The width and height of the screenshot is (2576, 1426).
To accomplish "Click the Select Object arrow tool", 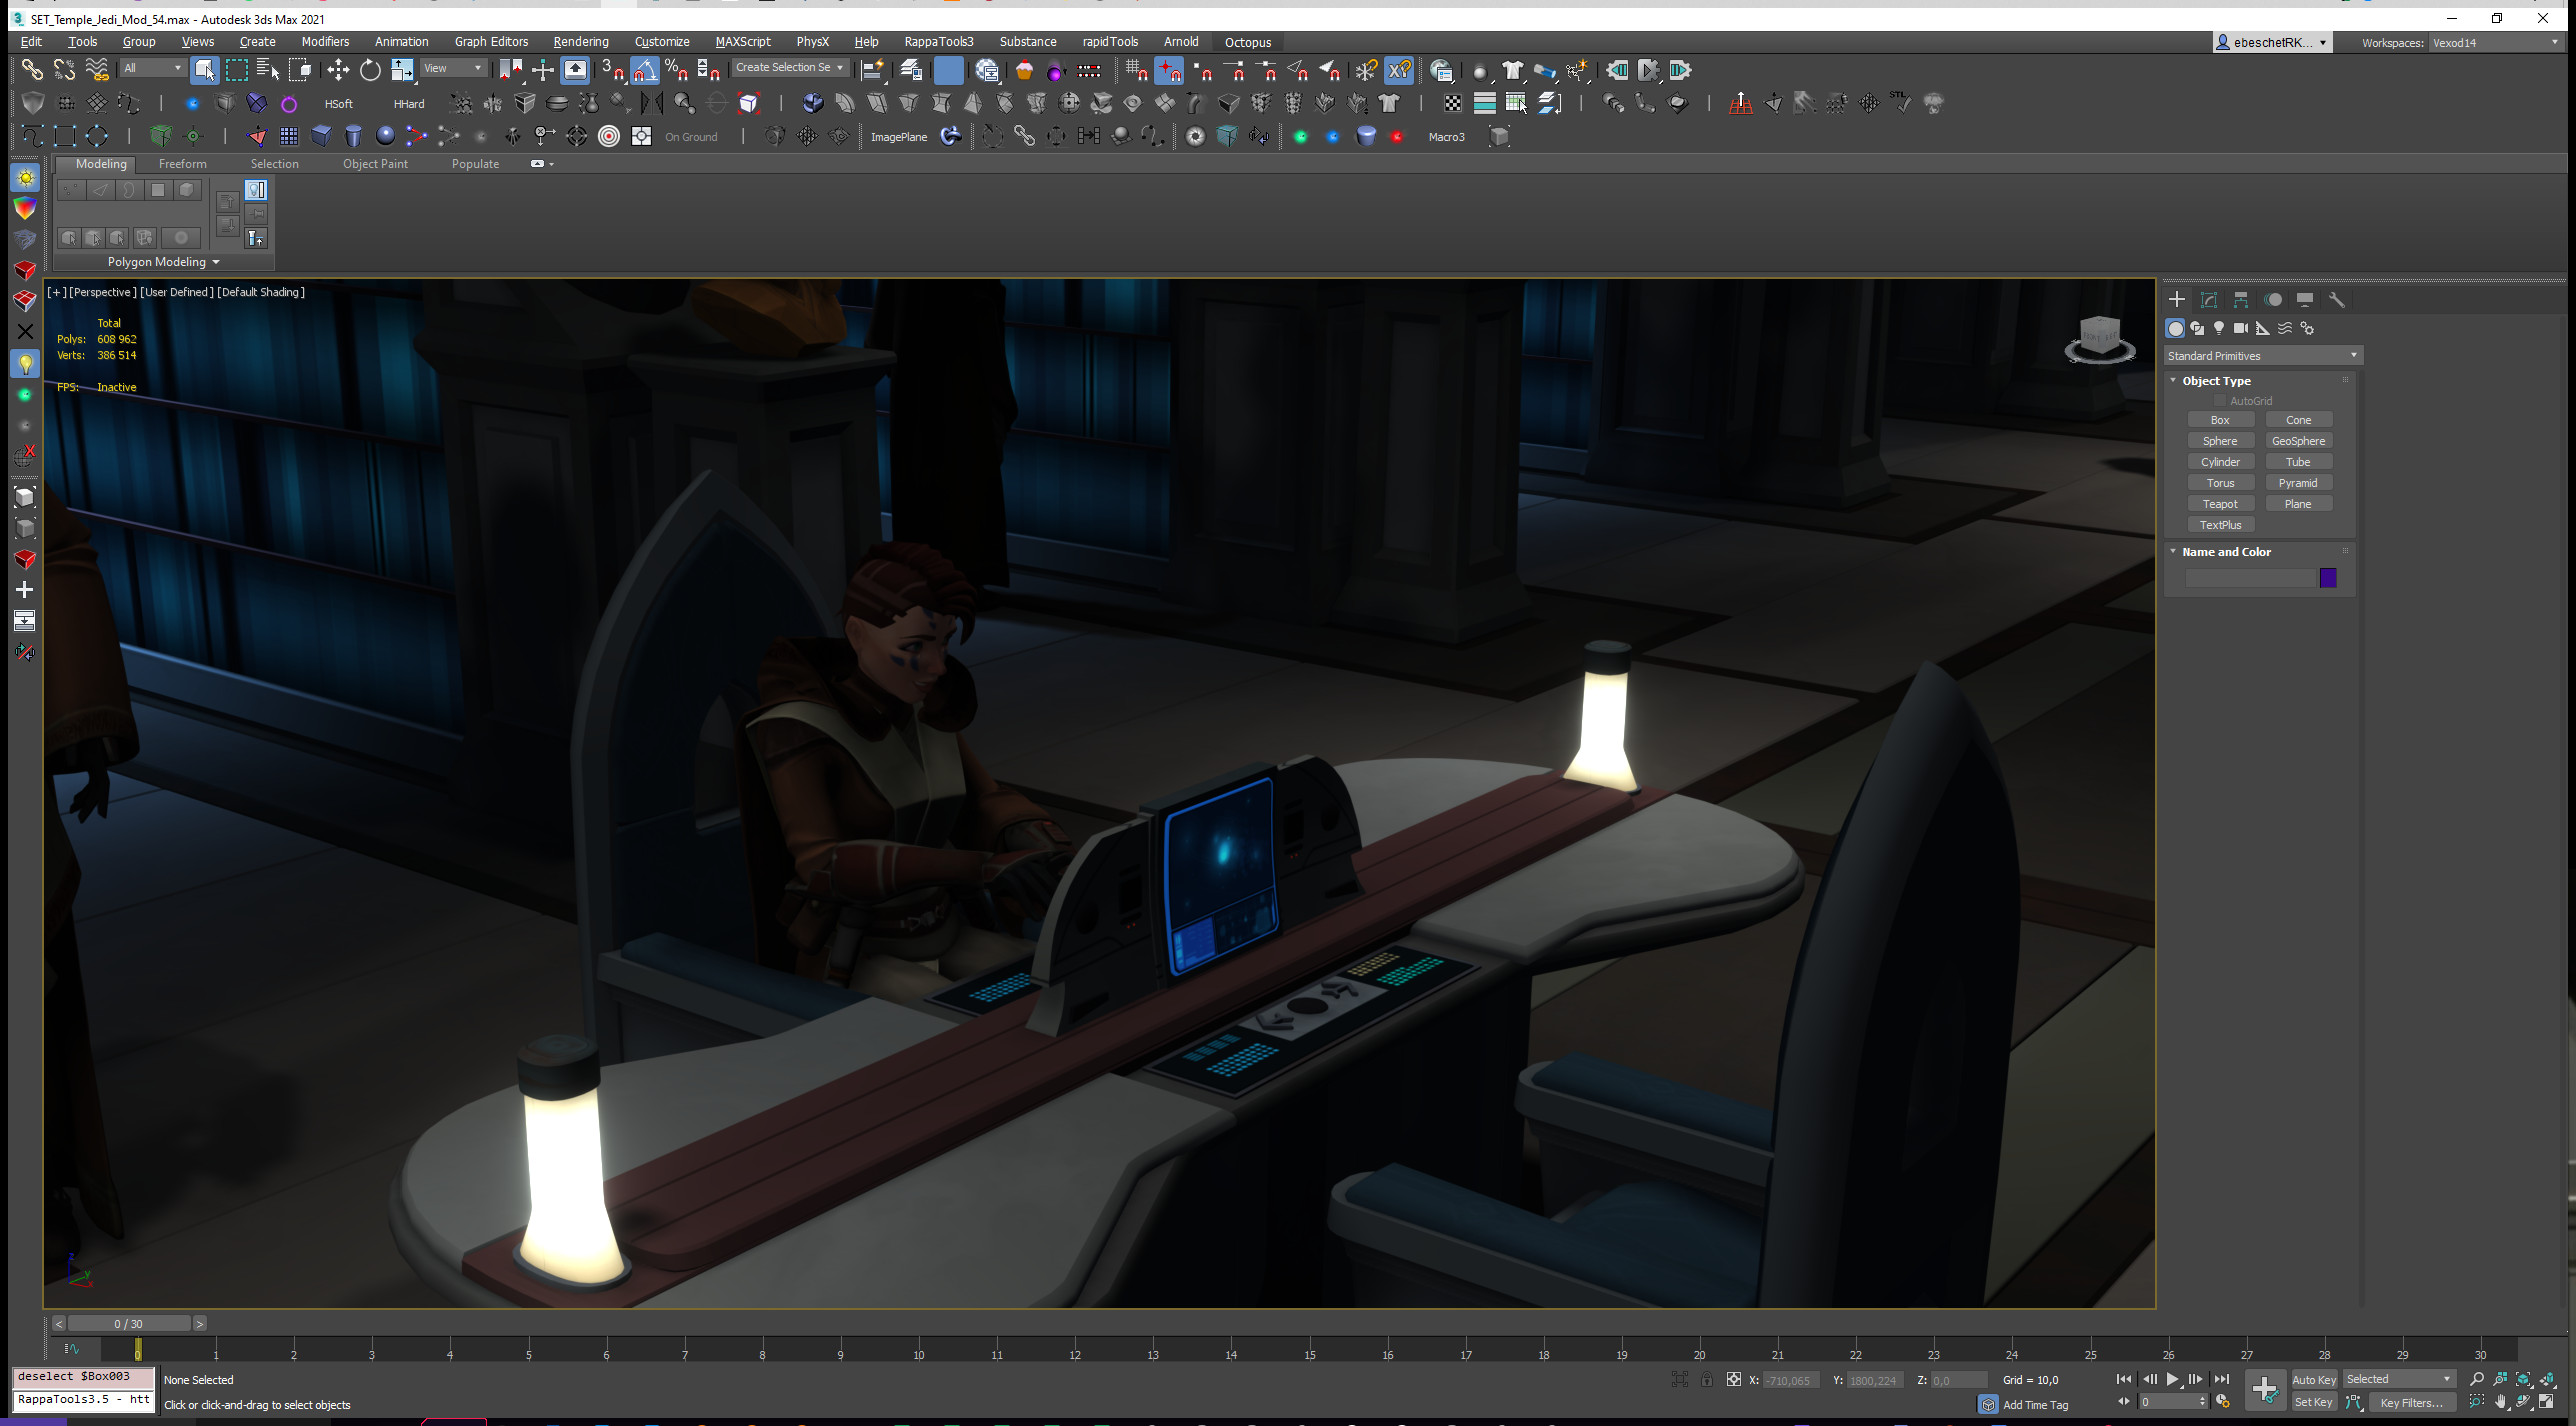I will click(204, 70).
